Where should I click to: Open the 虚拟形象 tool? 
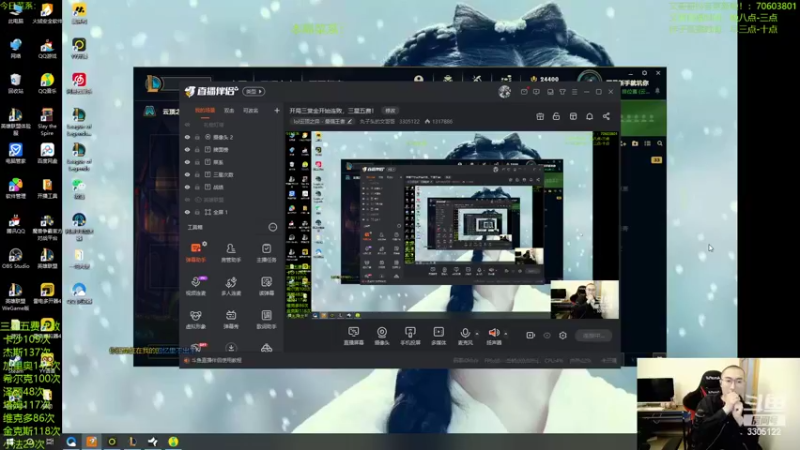click(196, 319)
